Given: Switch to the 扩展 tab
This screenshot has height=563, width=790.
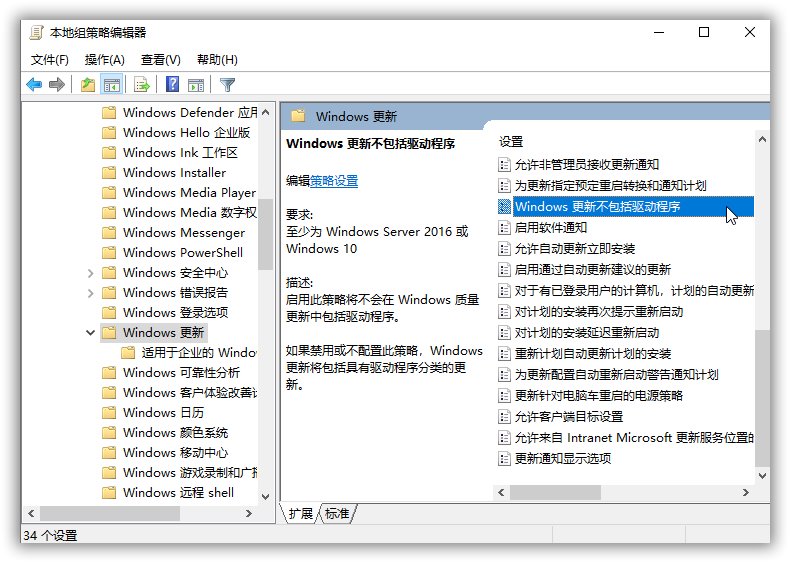Looking at the screenshot, I should [x=300, y=514].
